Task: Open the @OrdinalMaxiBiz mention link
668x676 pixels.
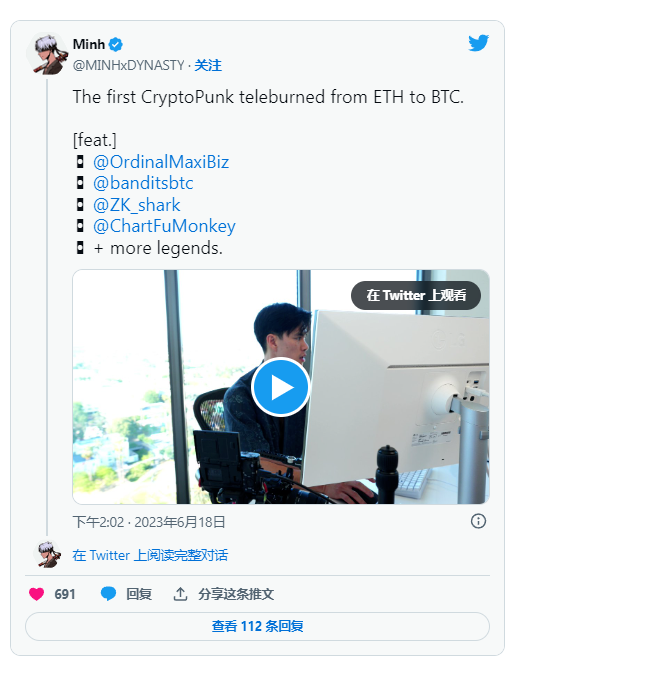Action: coord(161,162)
